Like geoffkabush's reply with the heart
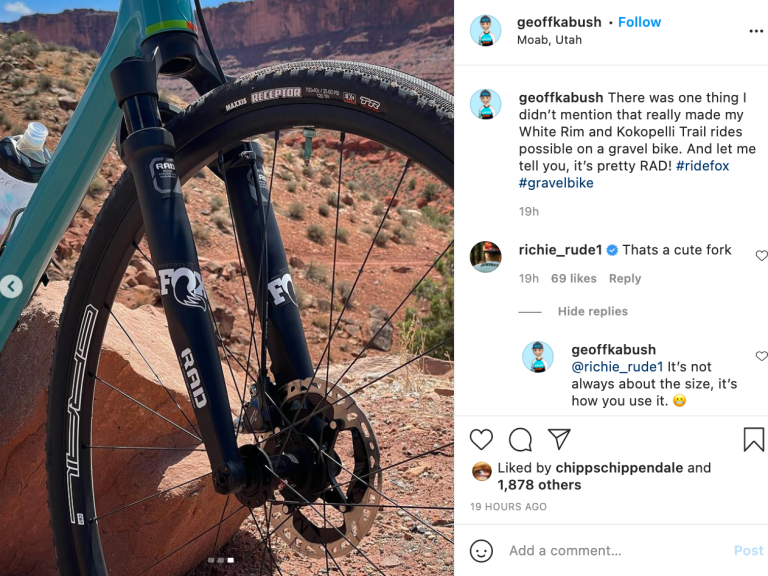This screenshot has width=768, height=576. pyautogui.click(x=762, y=356)
